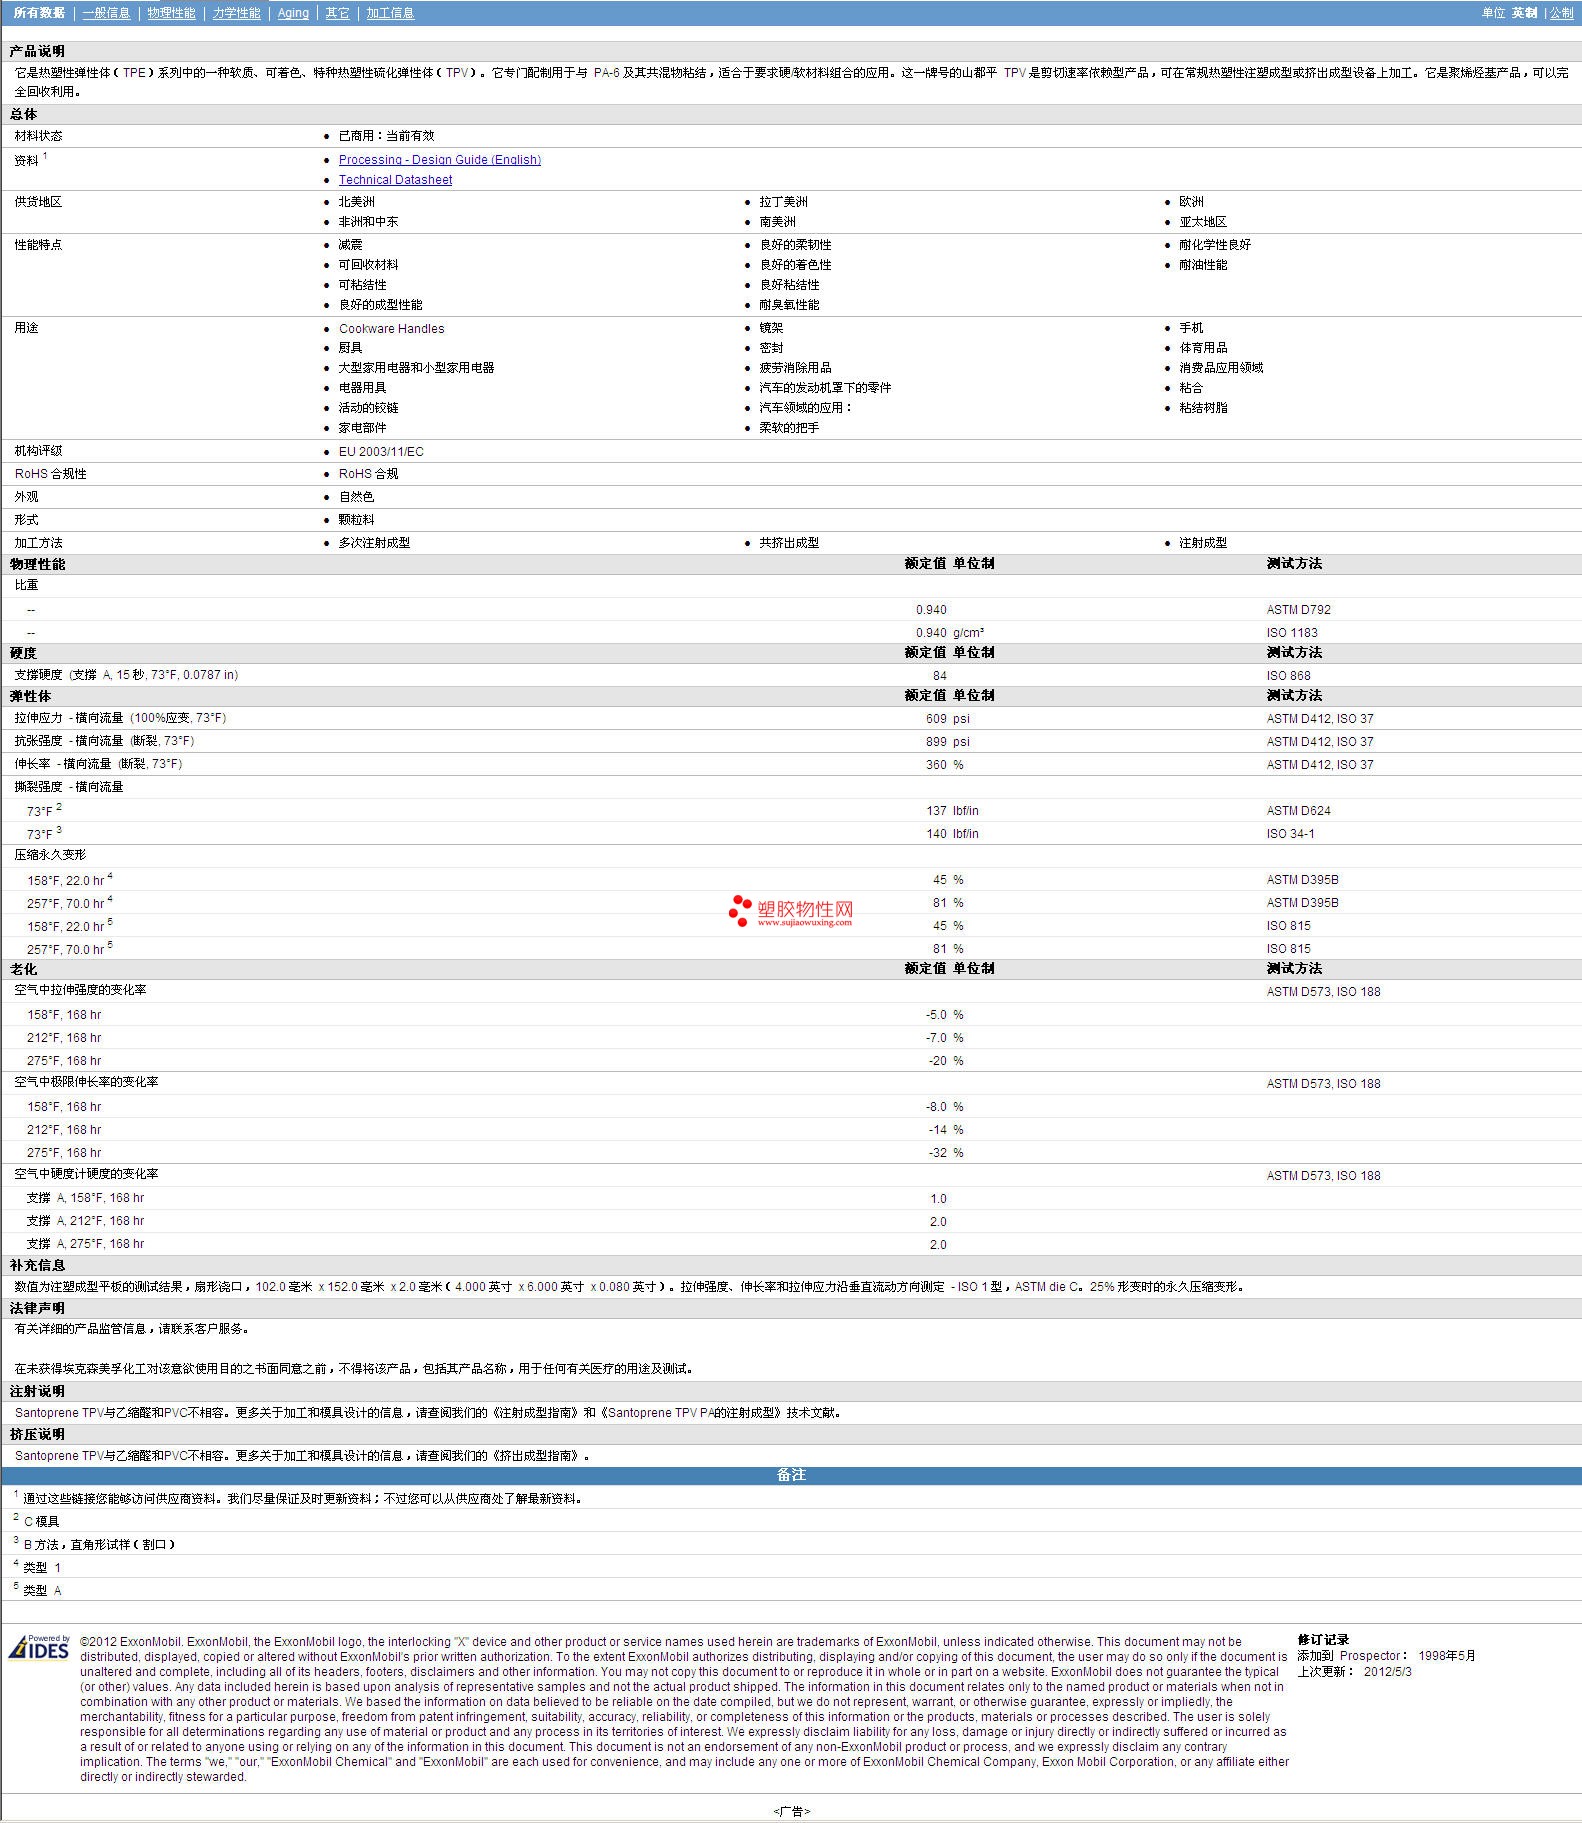Open the Technical Datasheet link
This screenshot has height=1823, width=1582.
click(395, 180)
